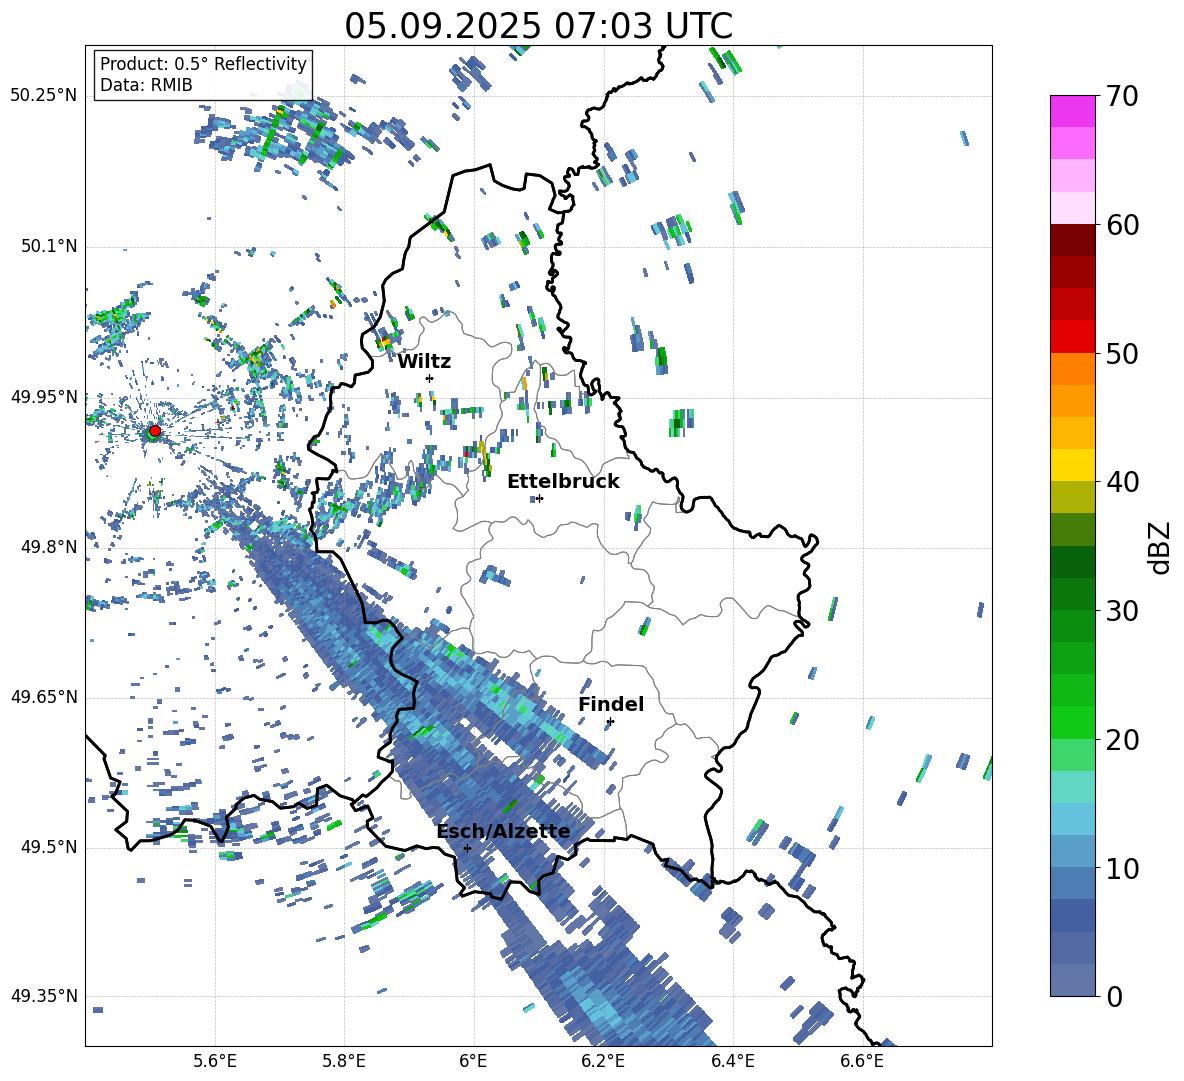Pick the light cyan colorbar segment near 15
The image size is (1184, 1081).
tap(1072, 787)
